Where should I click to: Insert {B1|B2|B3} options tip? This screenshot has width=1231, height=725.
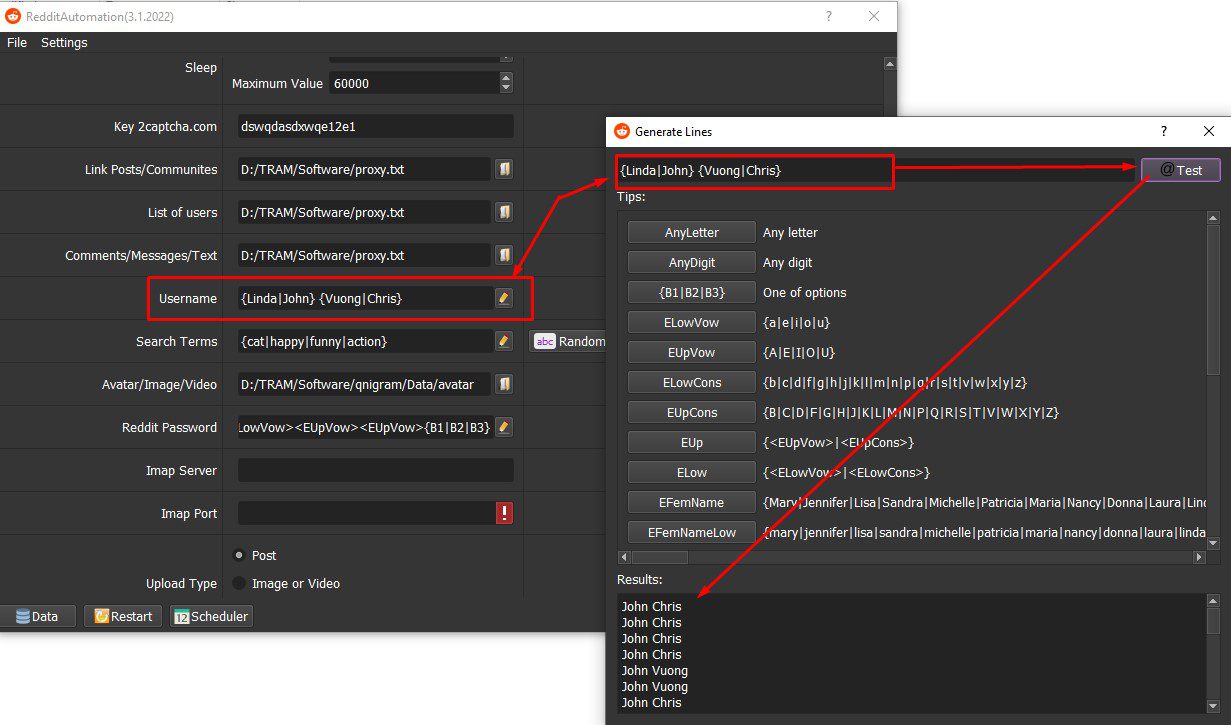692,292
